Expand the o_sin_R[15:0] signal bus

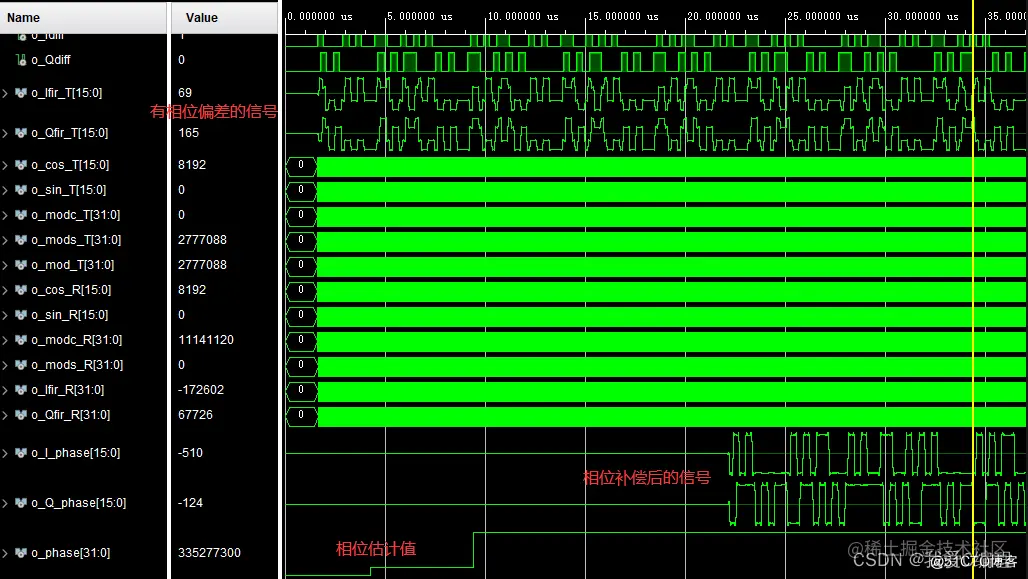[5, 315]
